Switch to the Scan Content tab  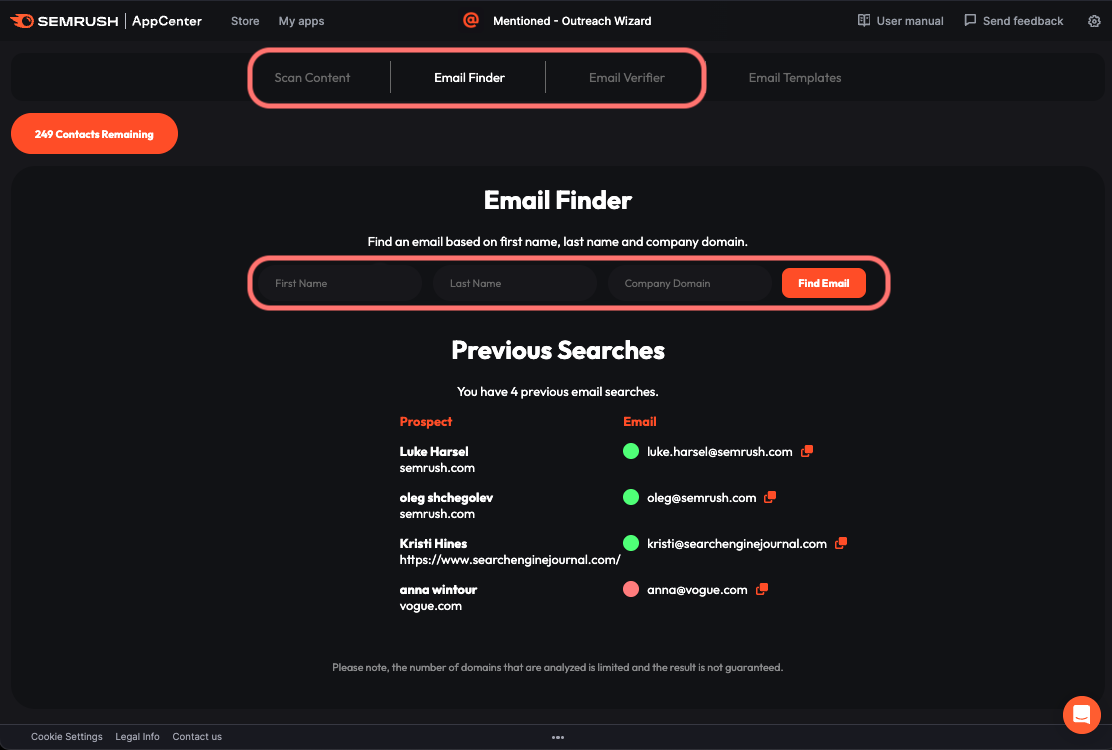[312, 78]
